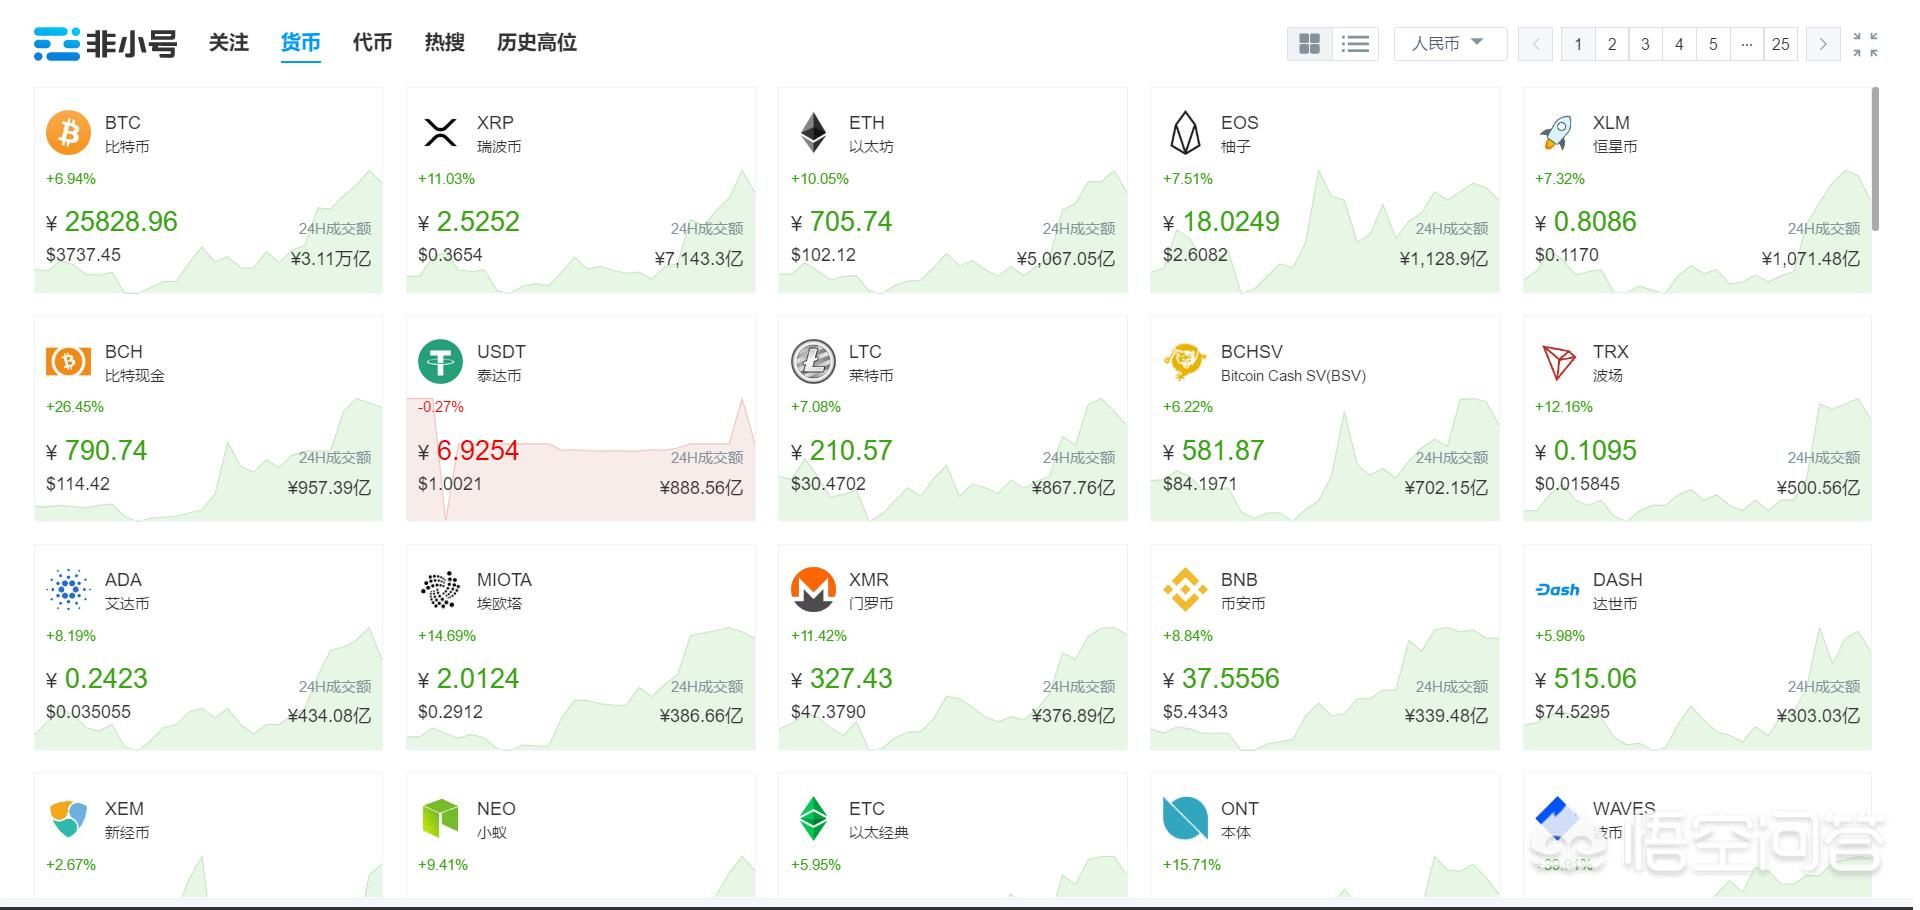Open BTC price ¥25828.96
1920x910 pixels.
tap(112, 221)
